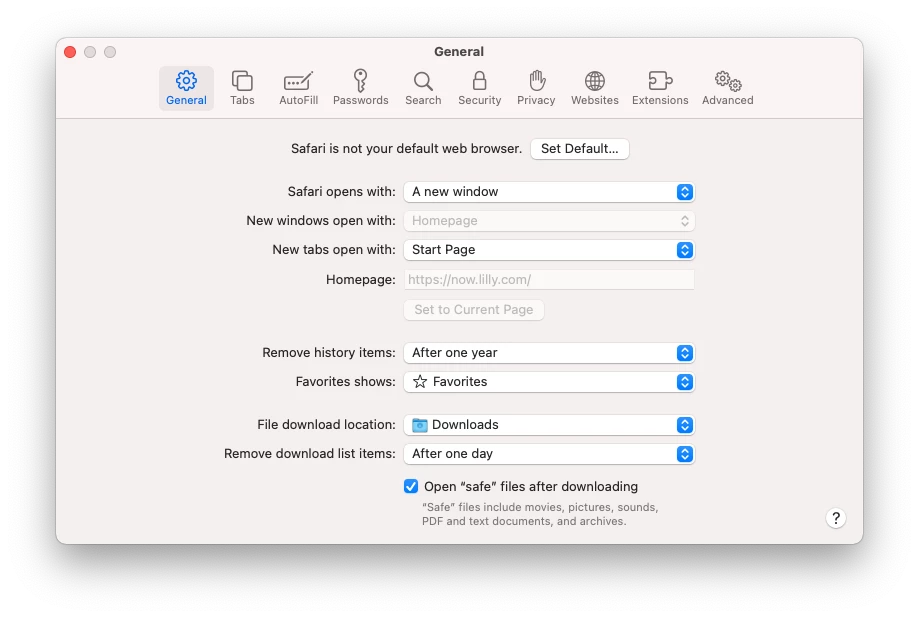Open the 'File download location' dropdown
Image resolution: width=919 pixels, height=618 pixels.
point(549,425)
